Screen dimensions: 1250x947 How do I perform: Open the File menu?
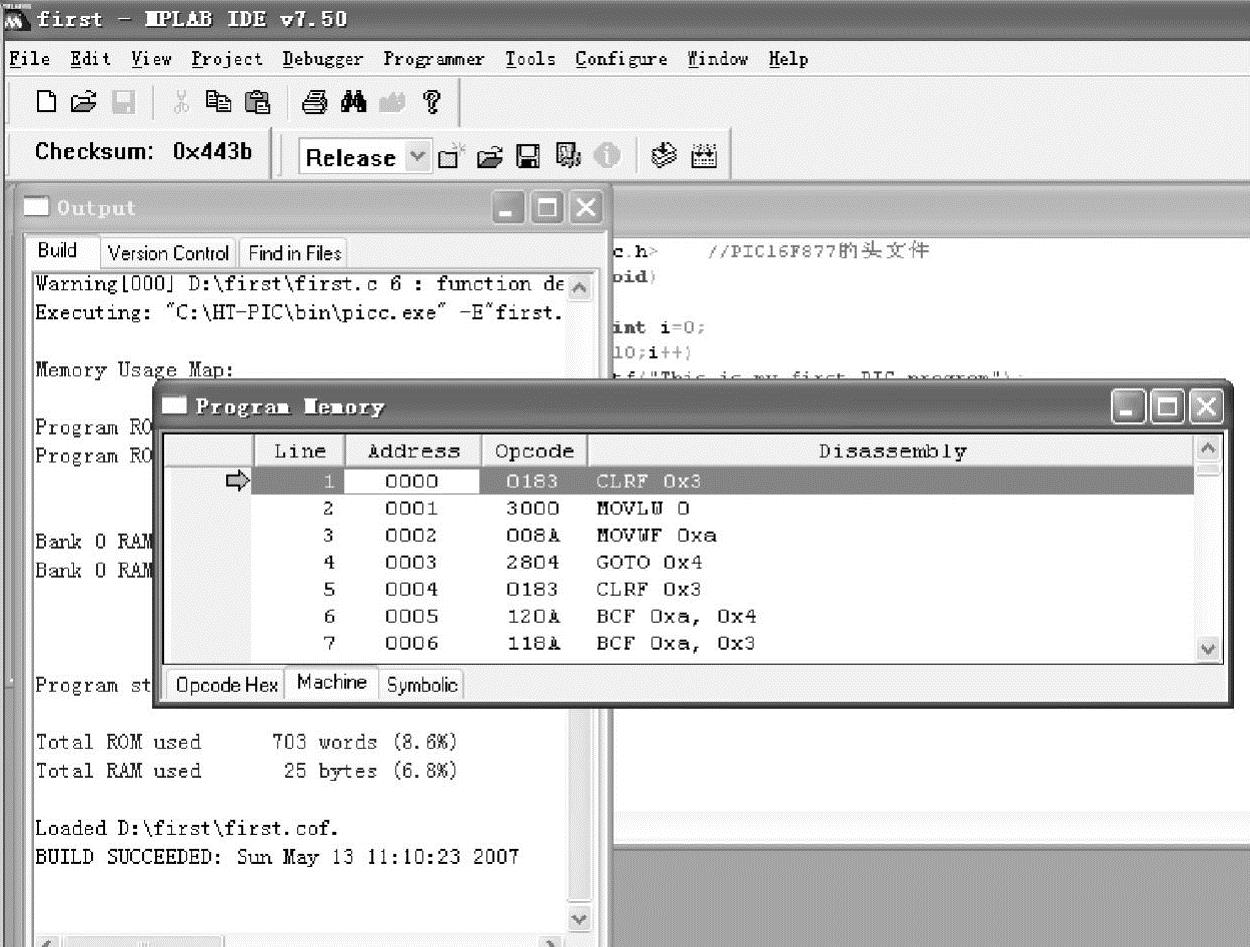click(29, 59)
